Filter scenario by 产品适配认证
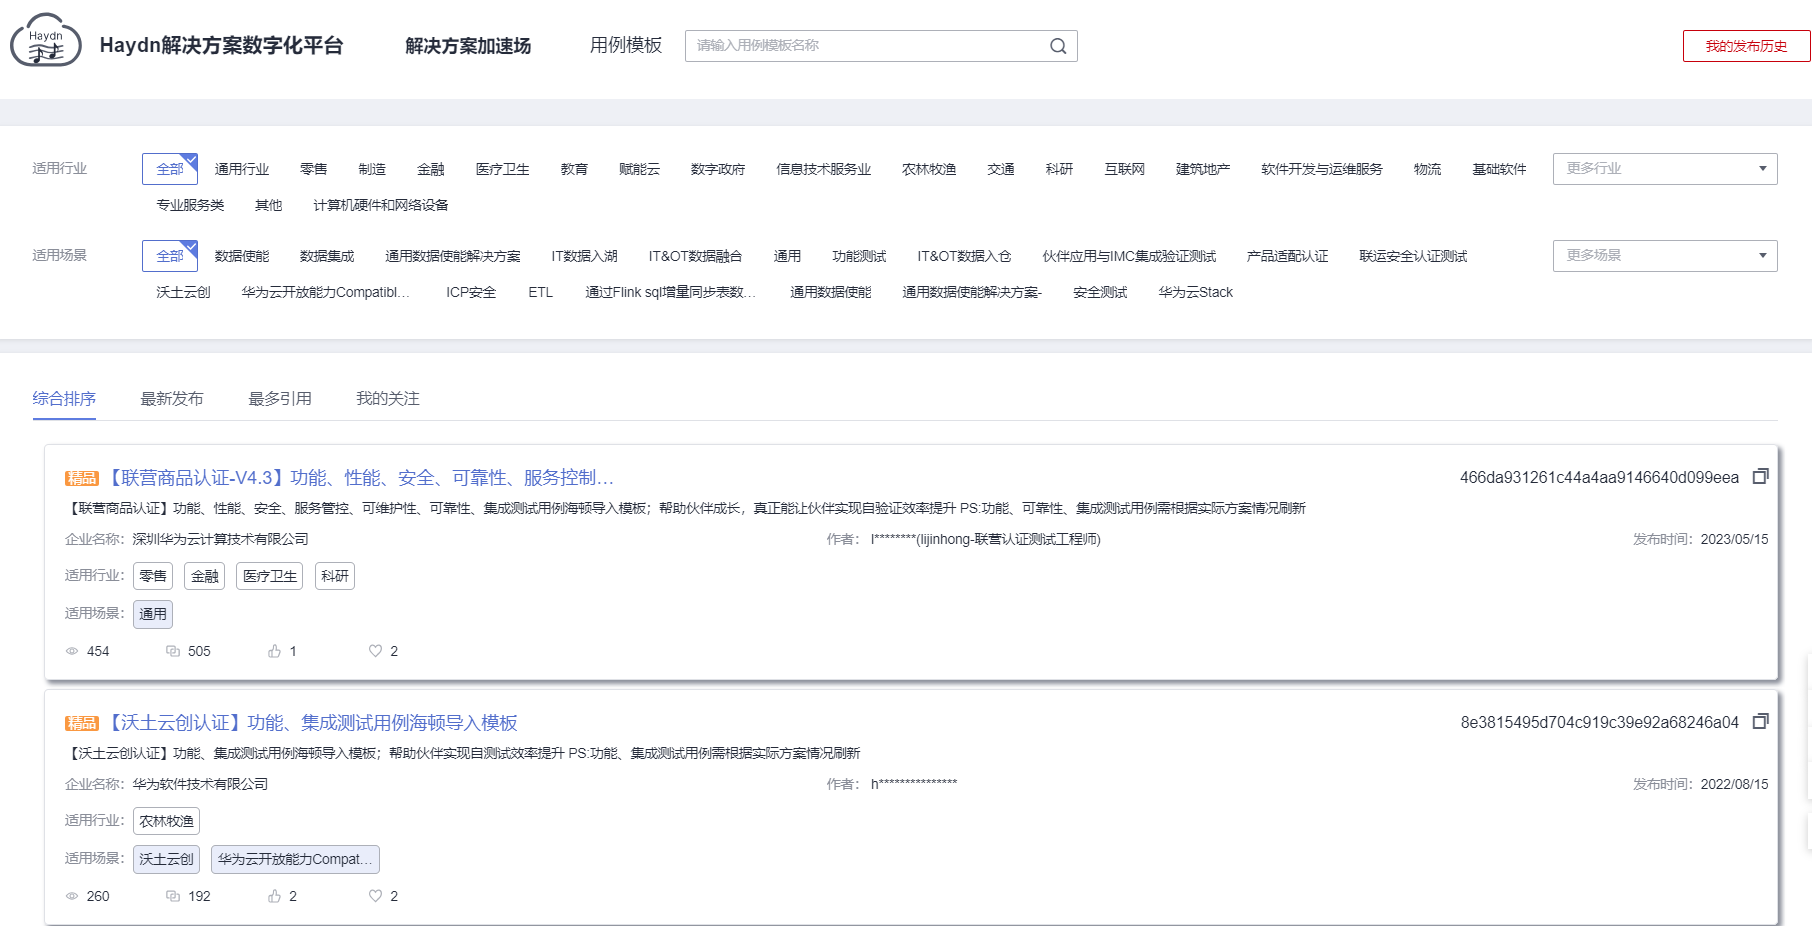The image size is (1812, 926). click(x=1288, y=256)
